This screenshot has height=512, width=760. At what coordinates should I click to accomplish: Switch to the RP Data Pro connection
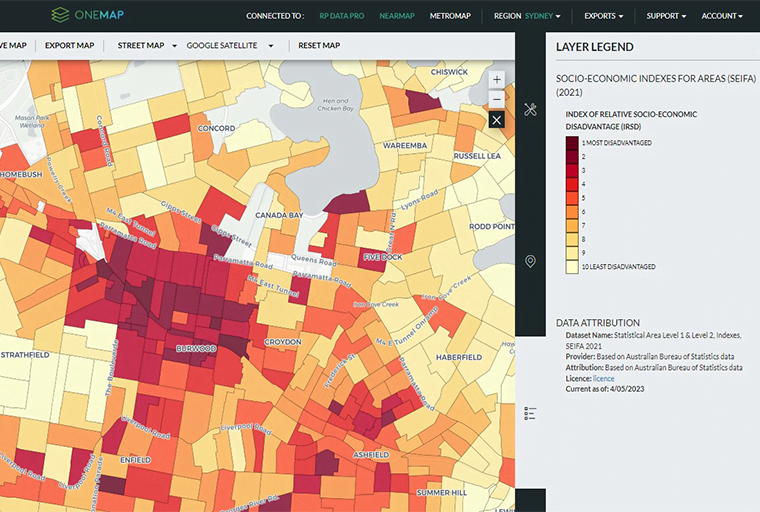(x=341, y=16)
